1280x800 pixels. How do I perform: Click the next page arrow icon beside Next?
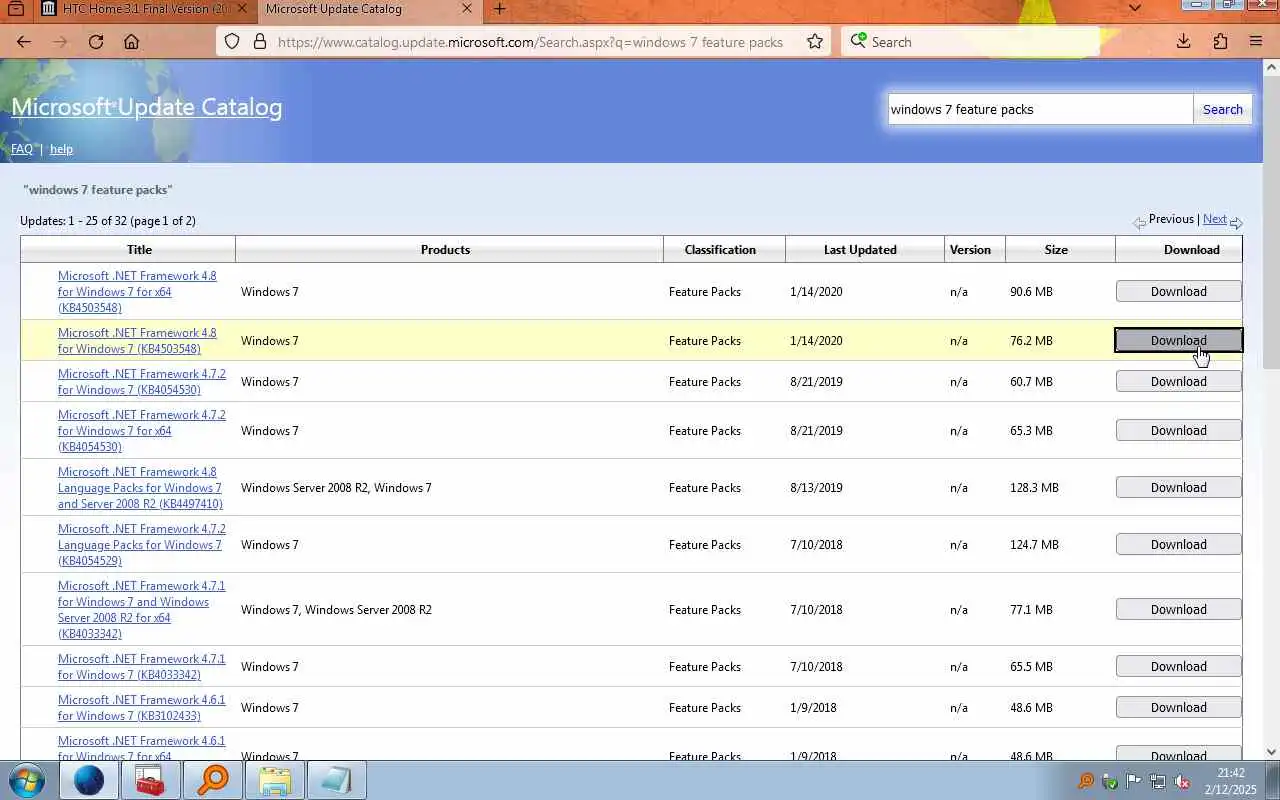click(1236, 222)
